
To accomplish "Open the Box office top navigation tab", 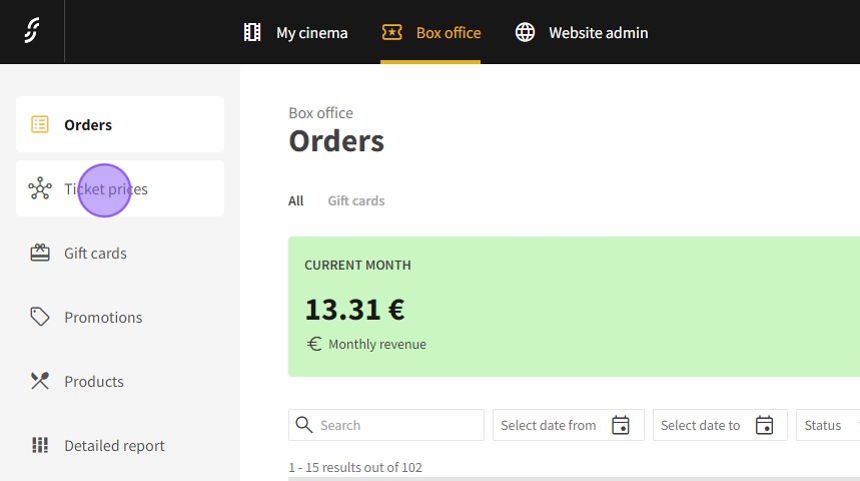I will click(x=431, y=33).
